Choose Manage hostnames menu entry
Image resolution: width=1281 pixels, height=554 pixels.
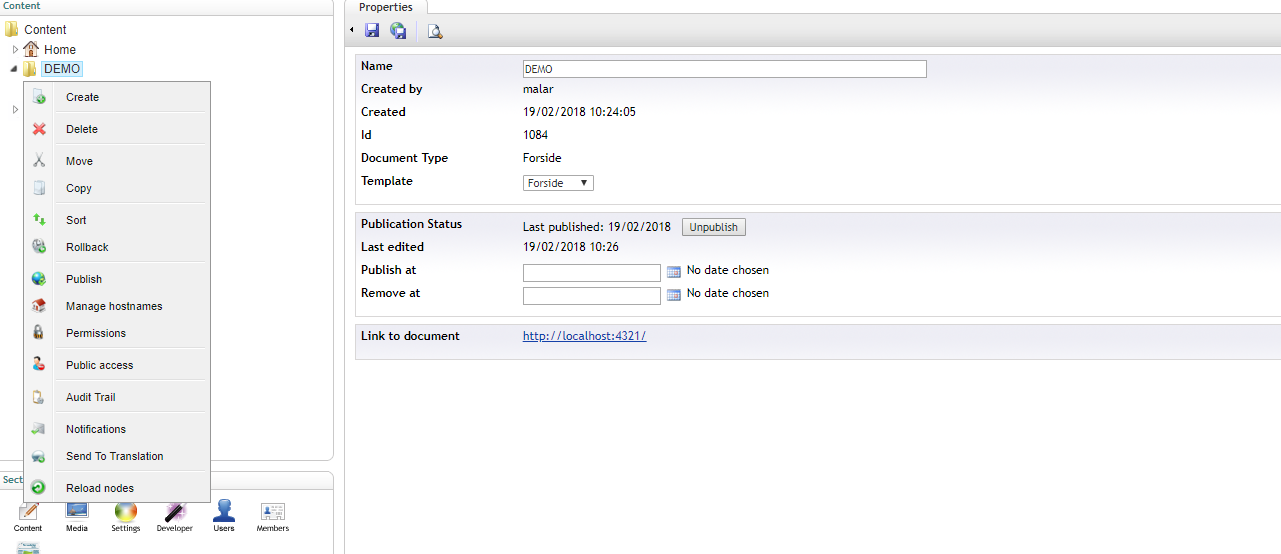coord(114,306)
